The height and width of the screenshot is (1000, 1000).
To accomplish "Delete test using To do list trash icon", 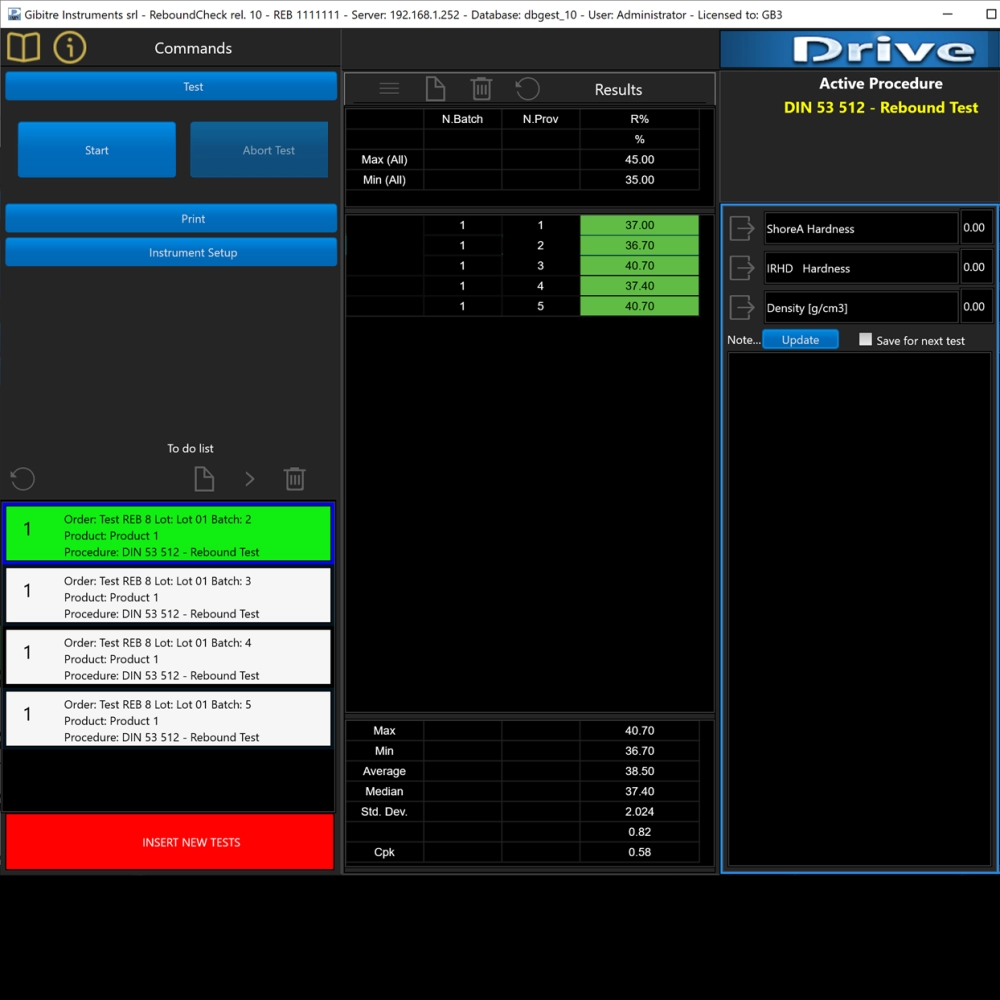I will (x=294, y=479).
